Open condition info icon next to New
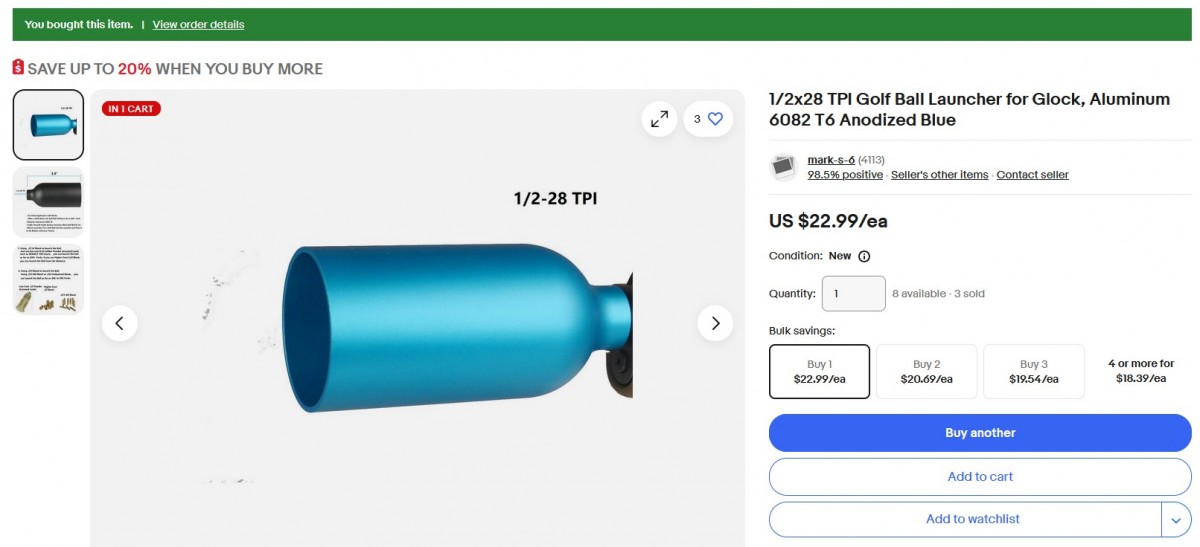Image resolution: width=1200 pixels, height=547 pixels. point(864,256)
